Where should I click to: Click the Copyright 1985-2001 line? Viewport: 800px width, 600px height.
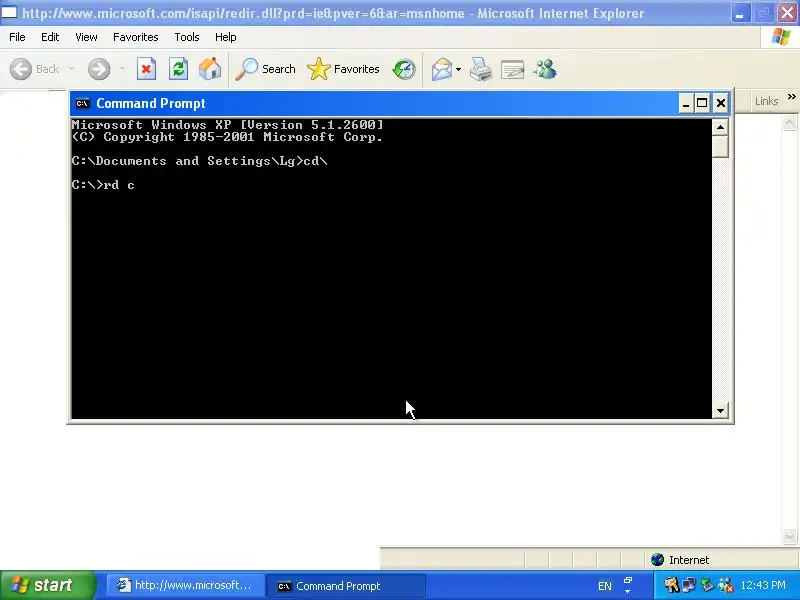click(228, 137)
